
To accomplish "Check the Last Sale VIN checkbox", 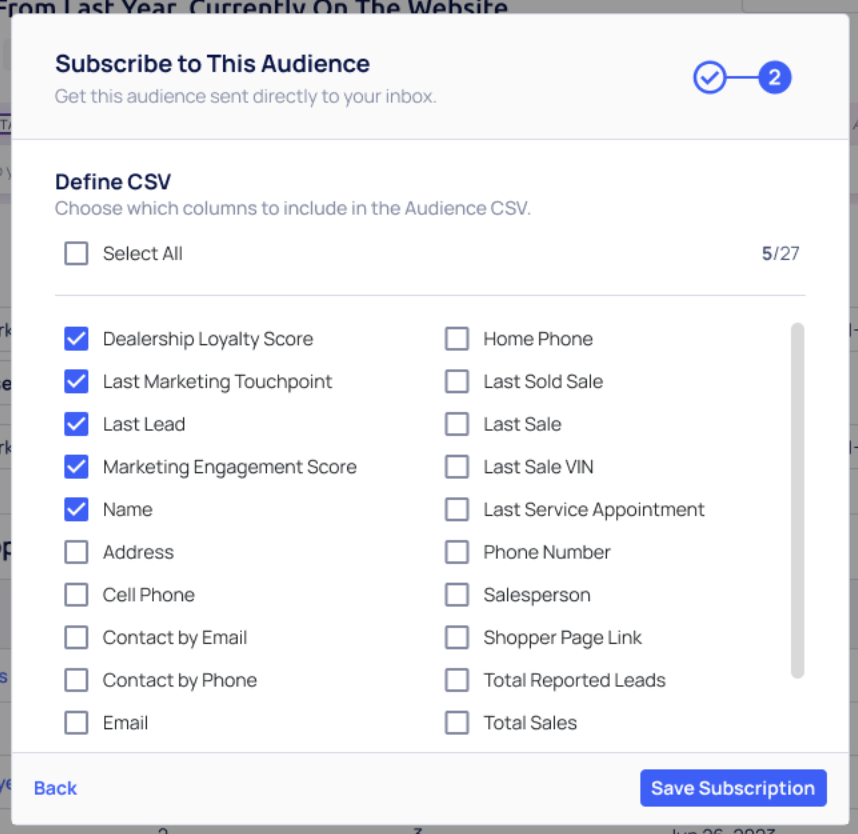I will (457, 467).
